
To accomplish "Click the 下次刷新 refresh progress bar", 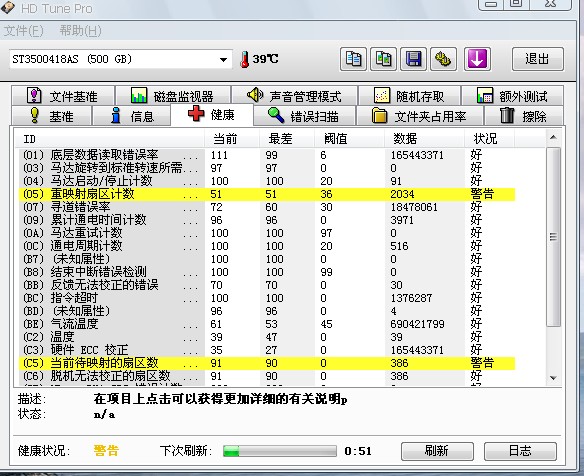I will click(x=280, y=451).
